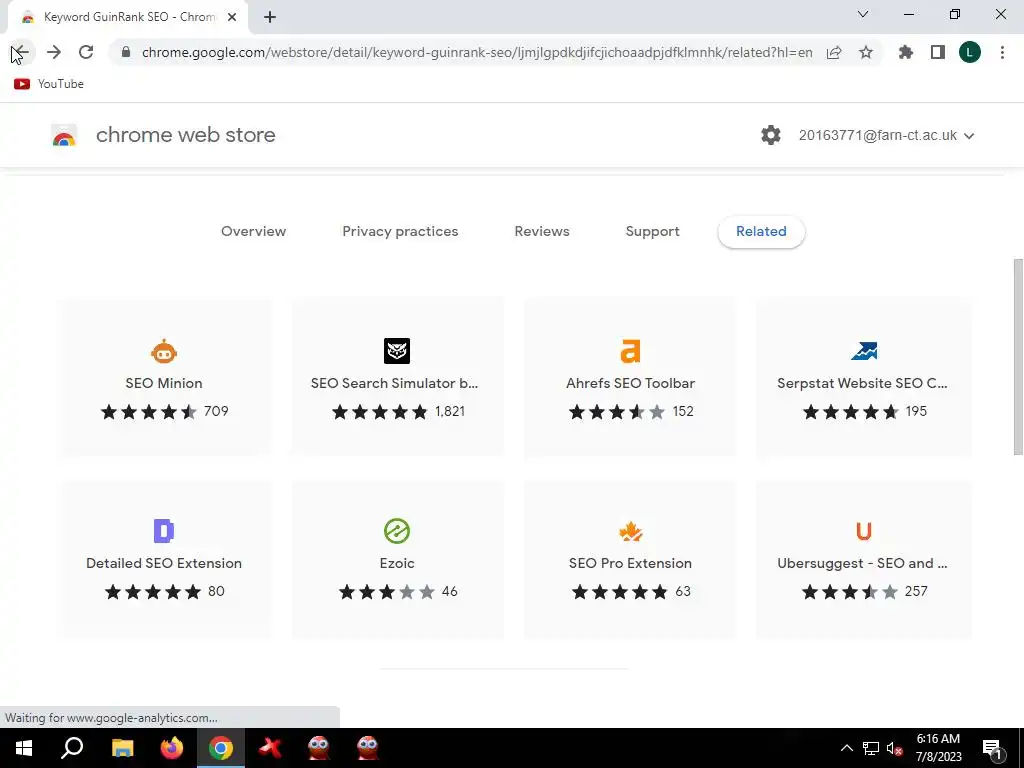Click the 1,821 review count
This screenshot has width=1024, height=768.
click(450, 411)
